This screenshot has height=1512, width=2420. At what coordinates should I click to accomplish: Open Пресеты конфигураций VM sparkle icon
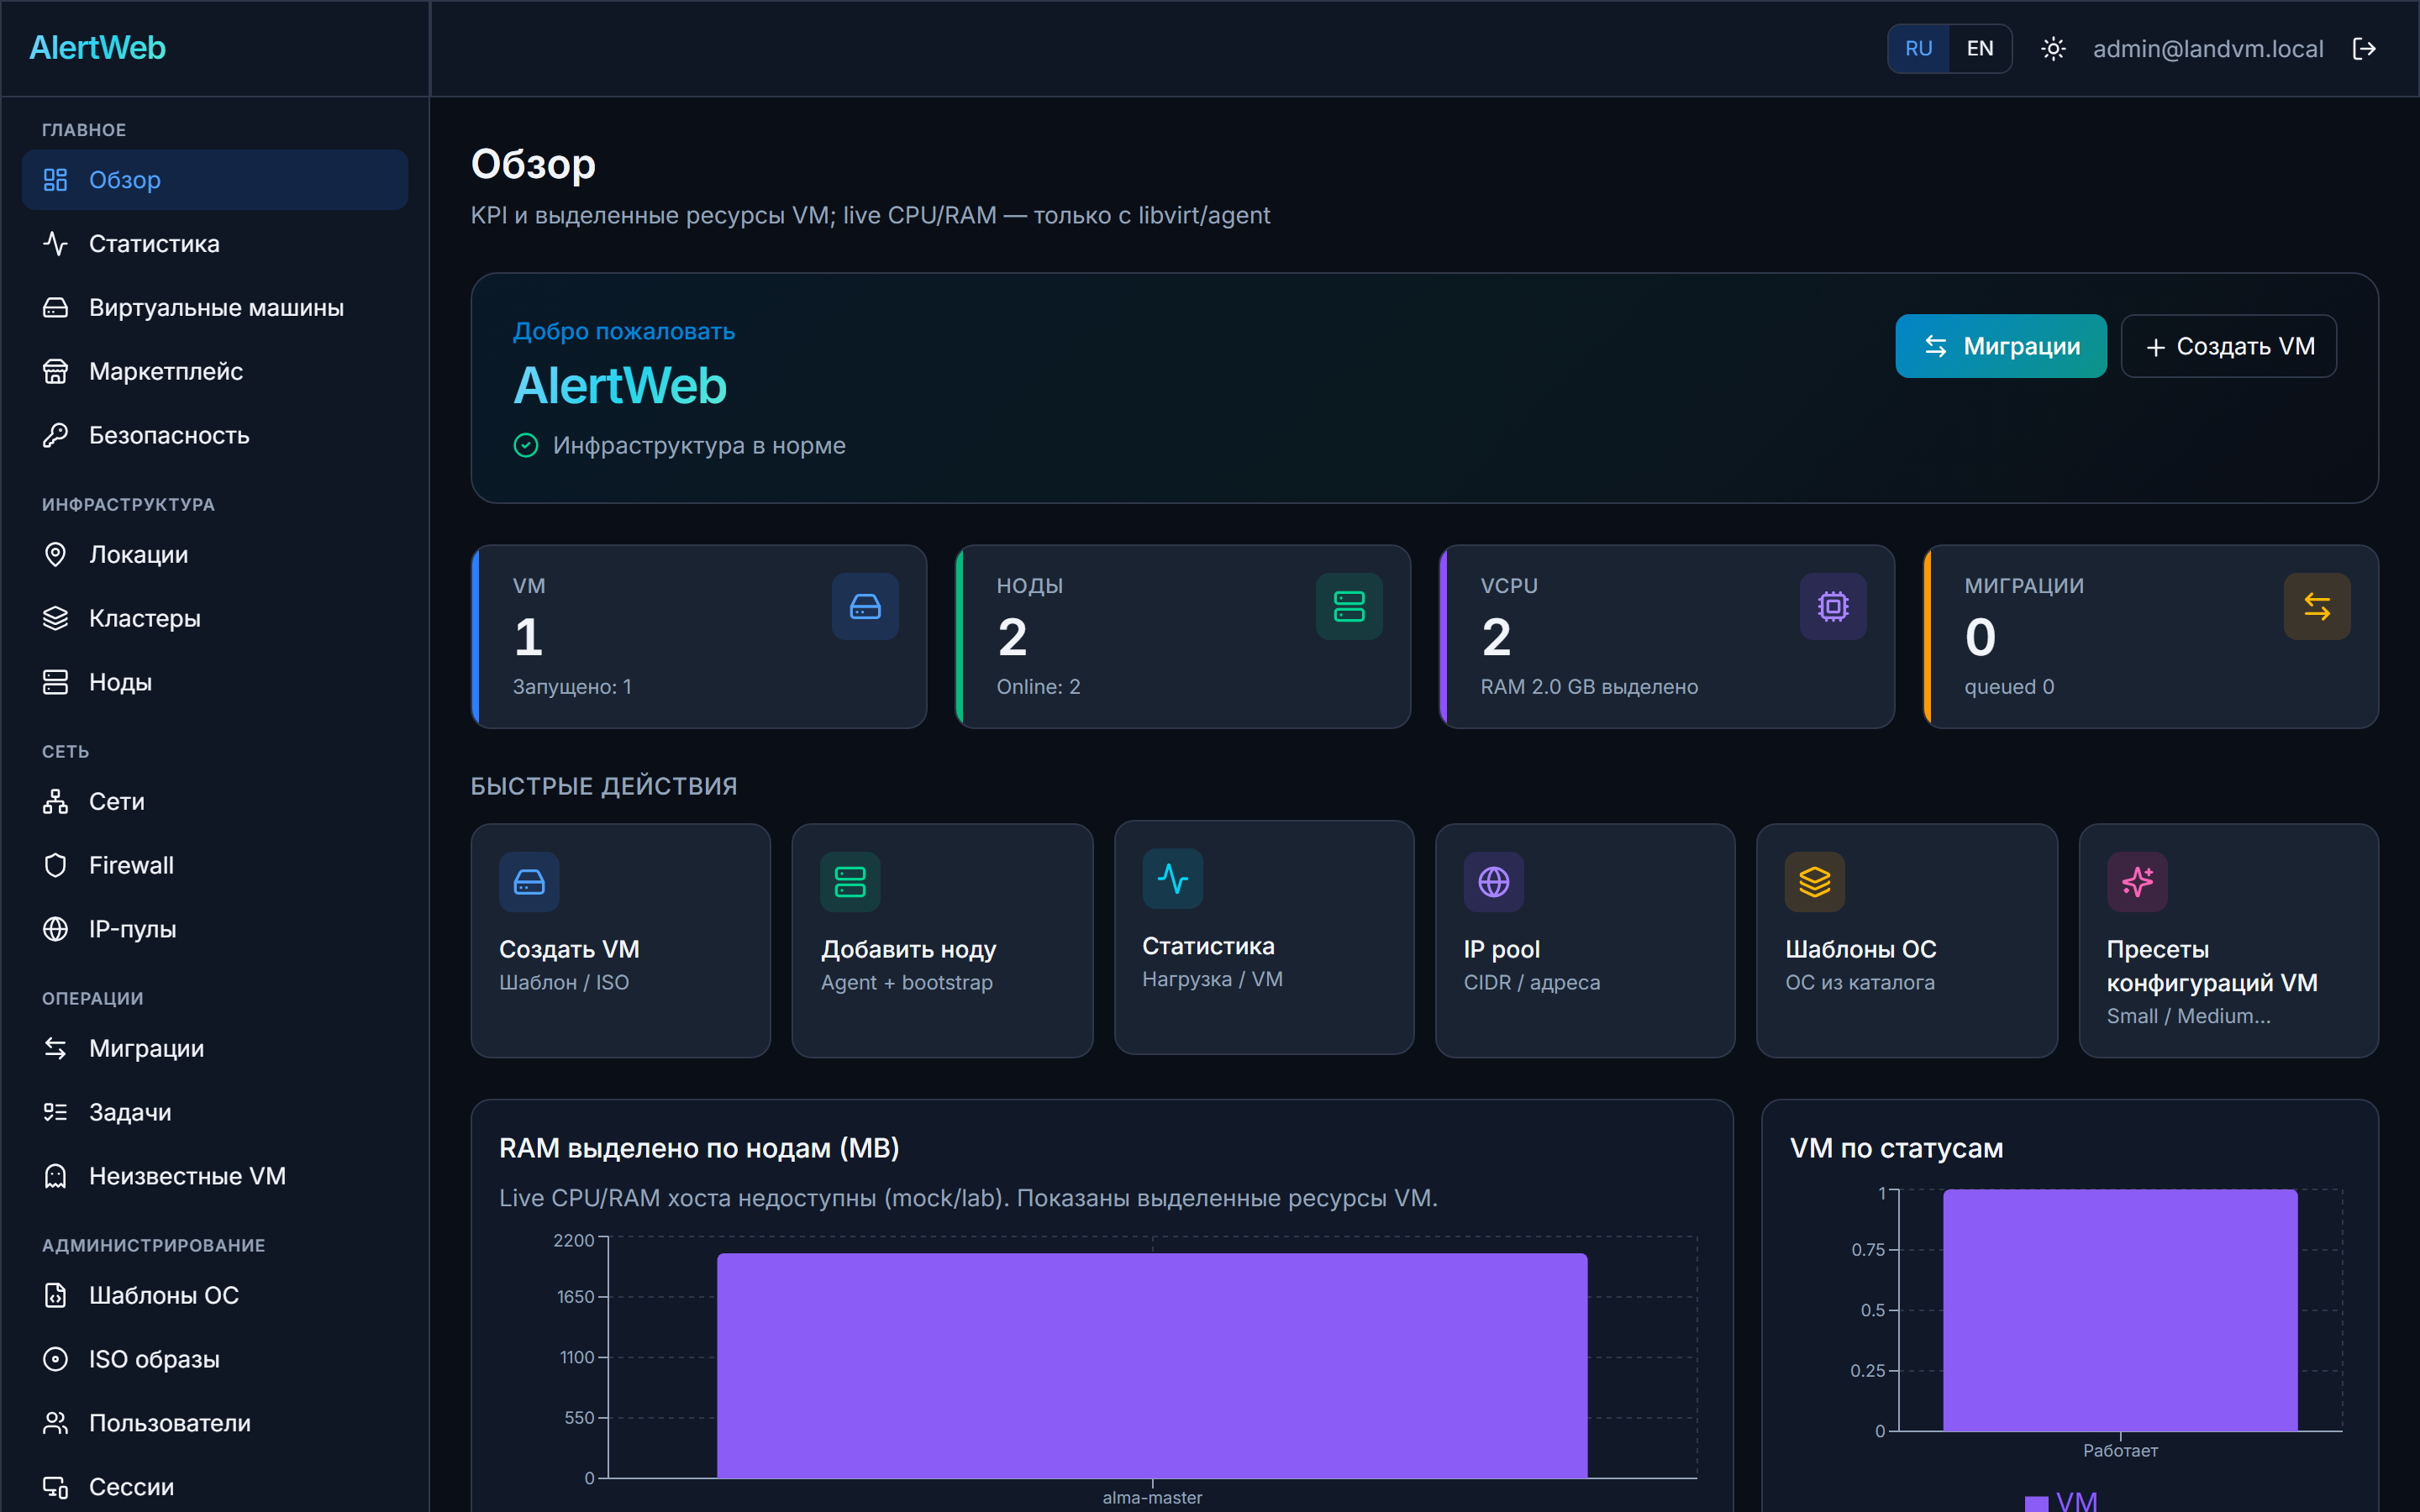pos(2137,882)
